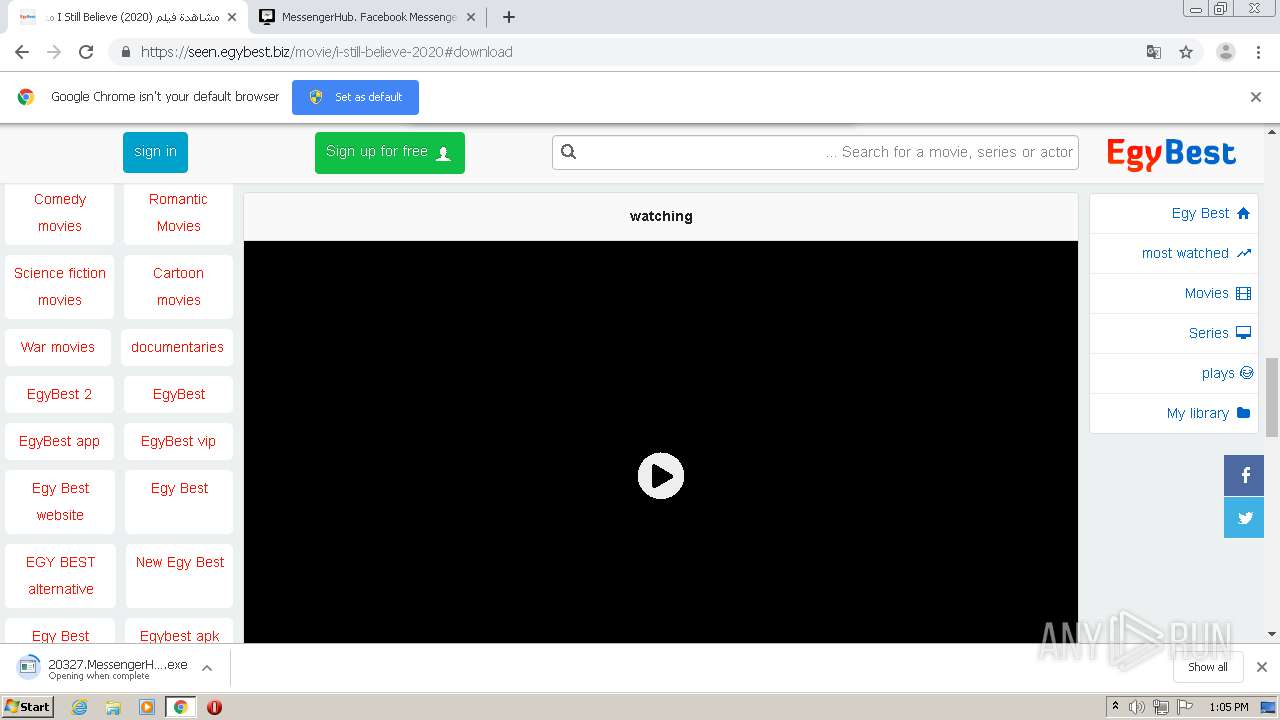Click the page vertical scrollbar thumb
This screenshot has width=1280, height=720.
tap(1272, 397)
